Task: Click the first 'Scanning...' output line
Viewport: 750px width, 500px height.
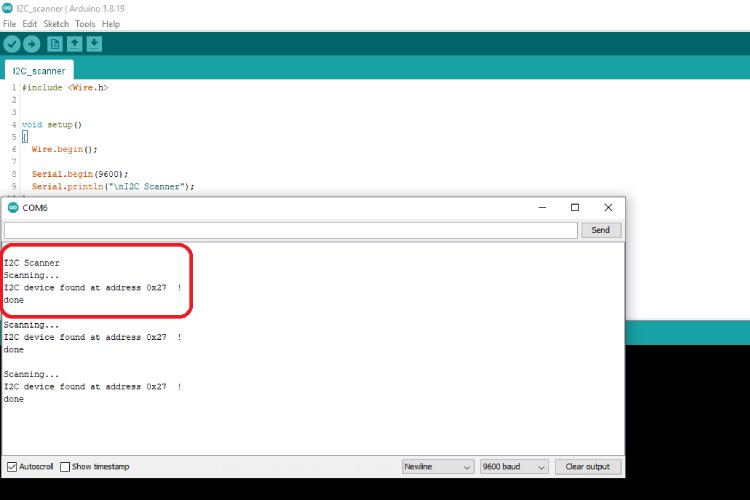Action: [x=31, y=275]
